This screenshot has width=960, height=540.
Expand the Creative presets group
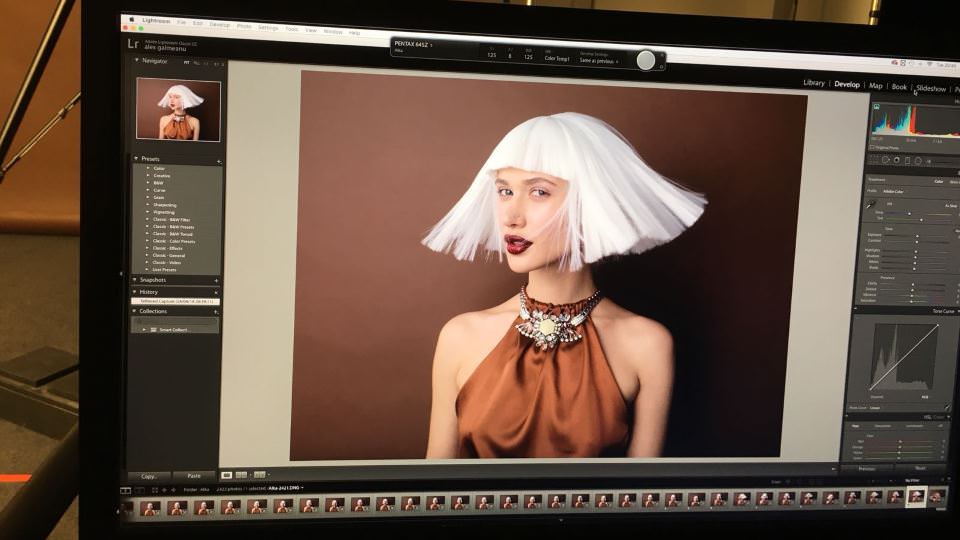click(148, 175)
